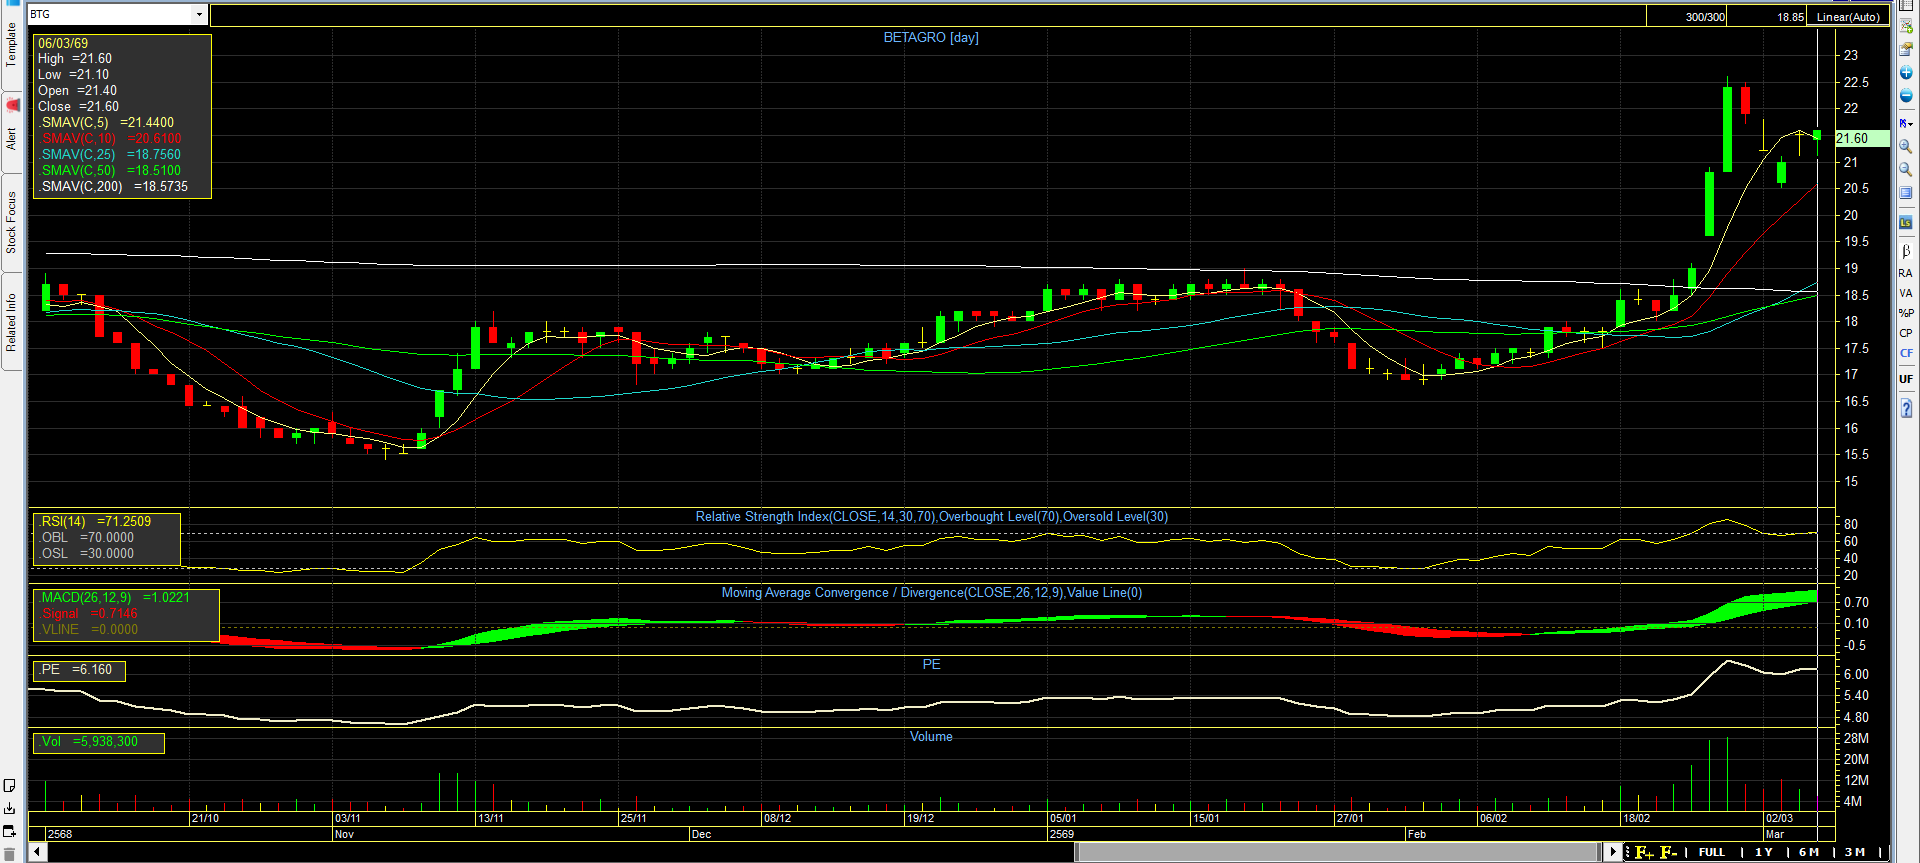Click the bottom-left download arrow icon
Image resolution: width=1920 pixels, height=863 pixels.
9,808
